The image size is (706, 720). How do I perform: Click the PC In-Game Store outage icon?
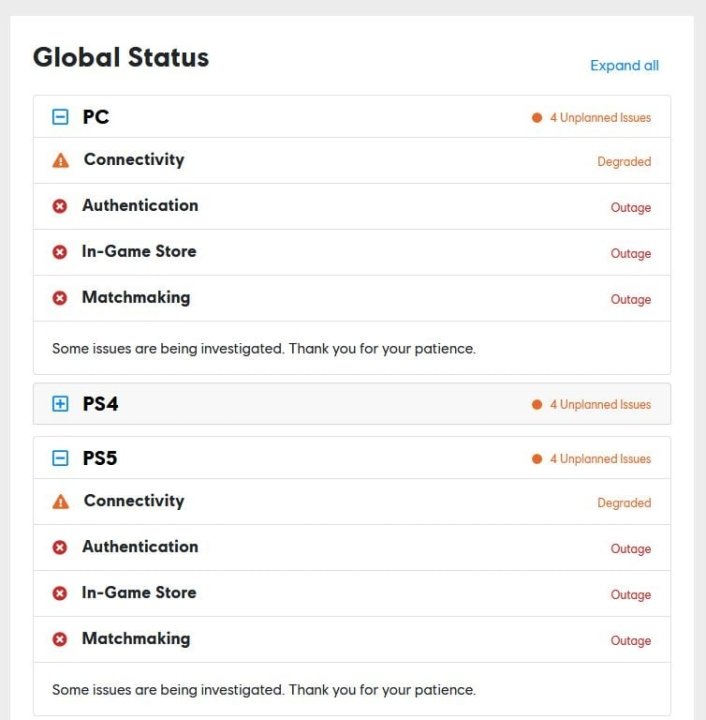[60, 252]
